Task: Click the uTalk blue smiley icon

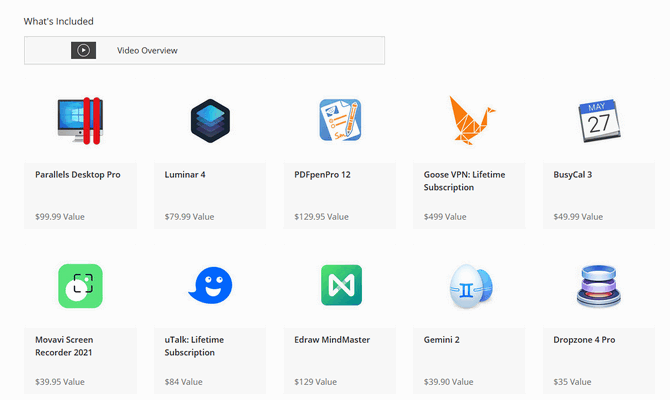Action: point(210,285)
